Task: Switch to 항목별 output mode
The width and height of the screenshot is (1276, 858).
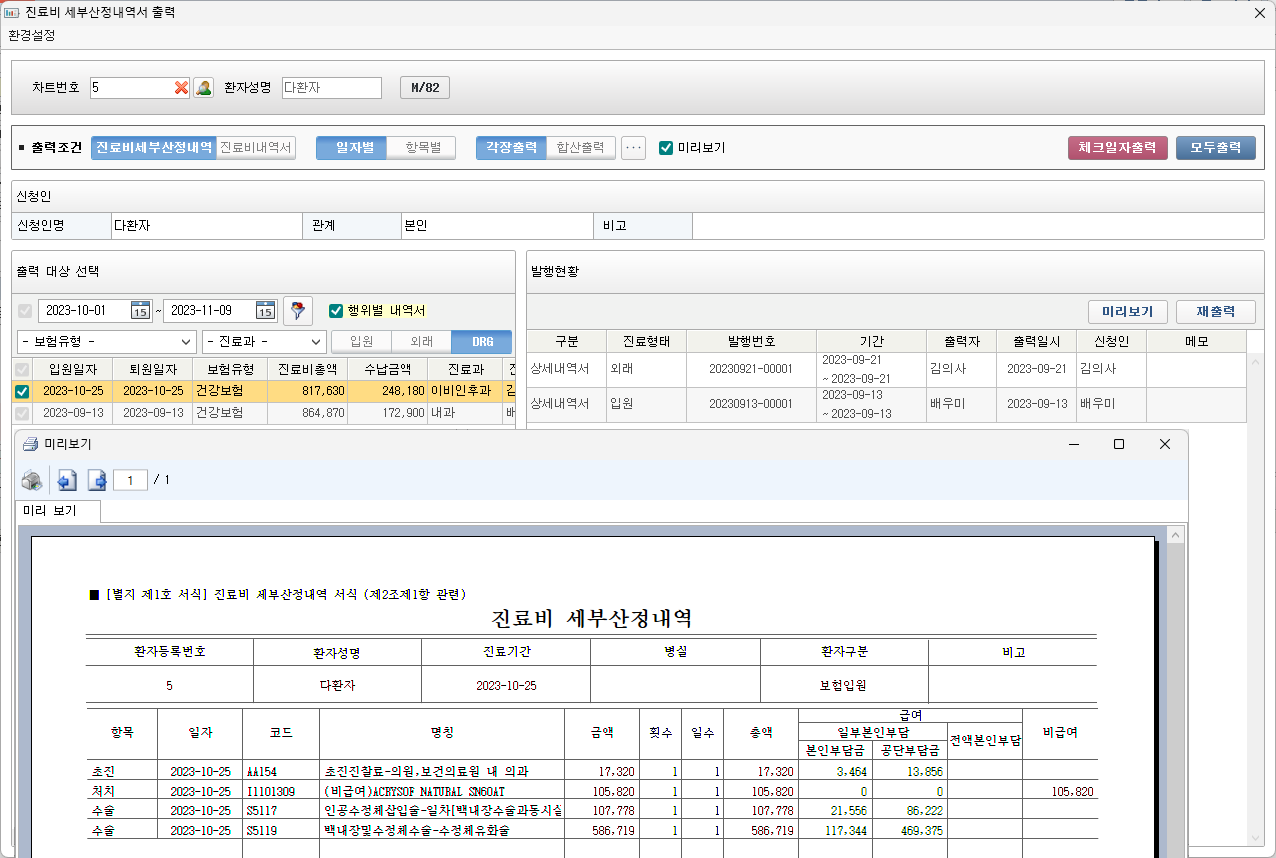Action: click(421, 148)
